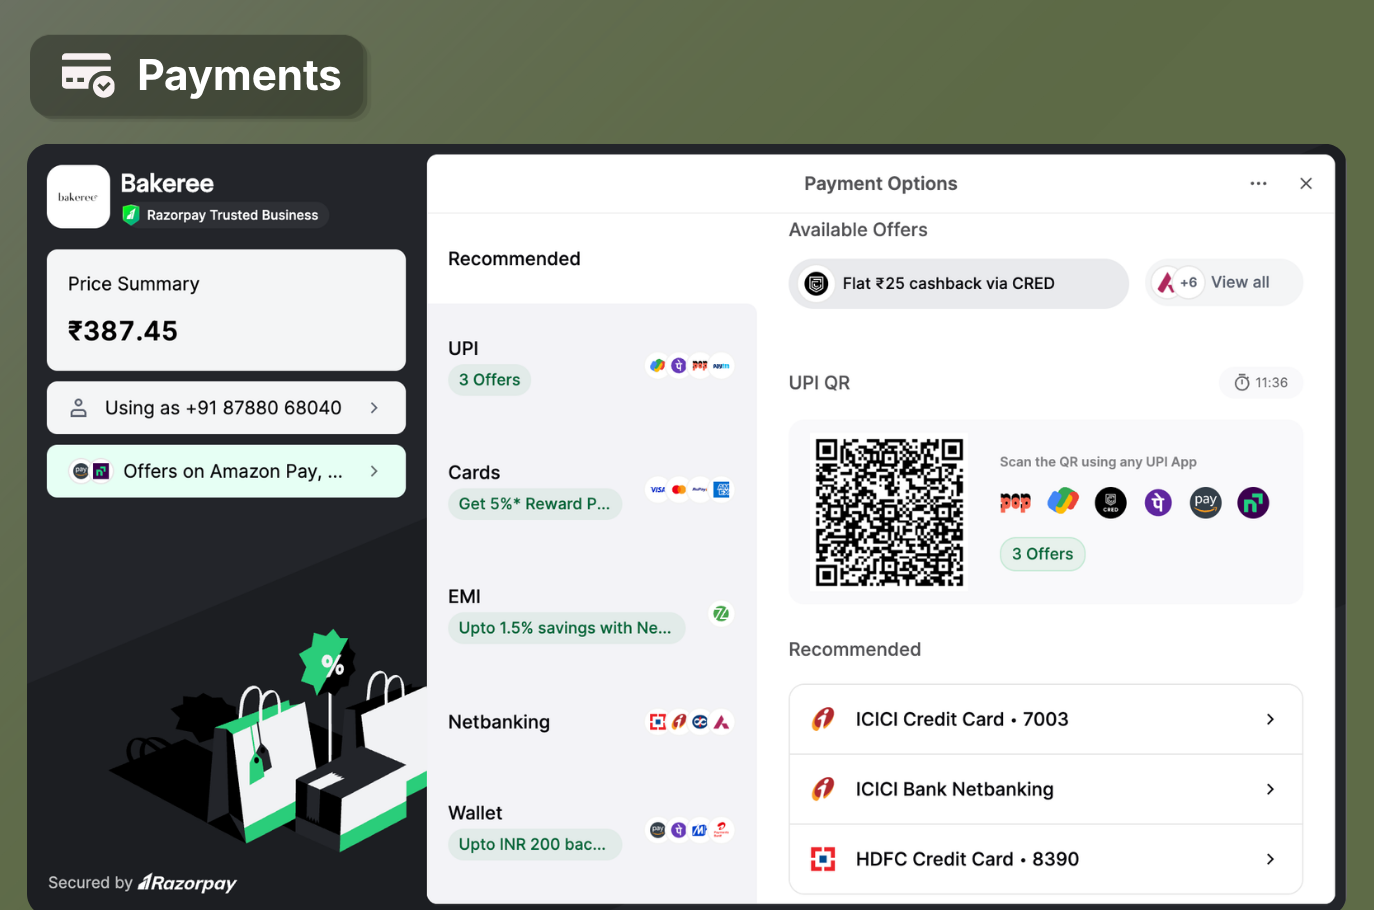This screenshot has width=1374, height=910.
Task: Click the PhonePe icon beside the QR code
Action: (1158, 502)
